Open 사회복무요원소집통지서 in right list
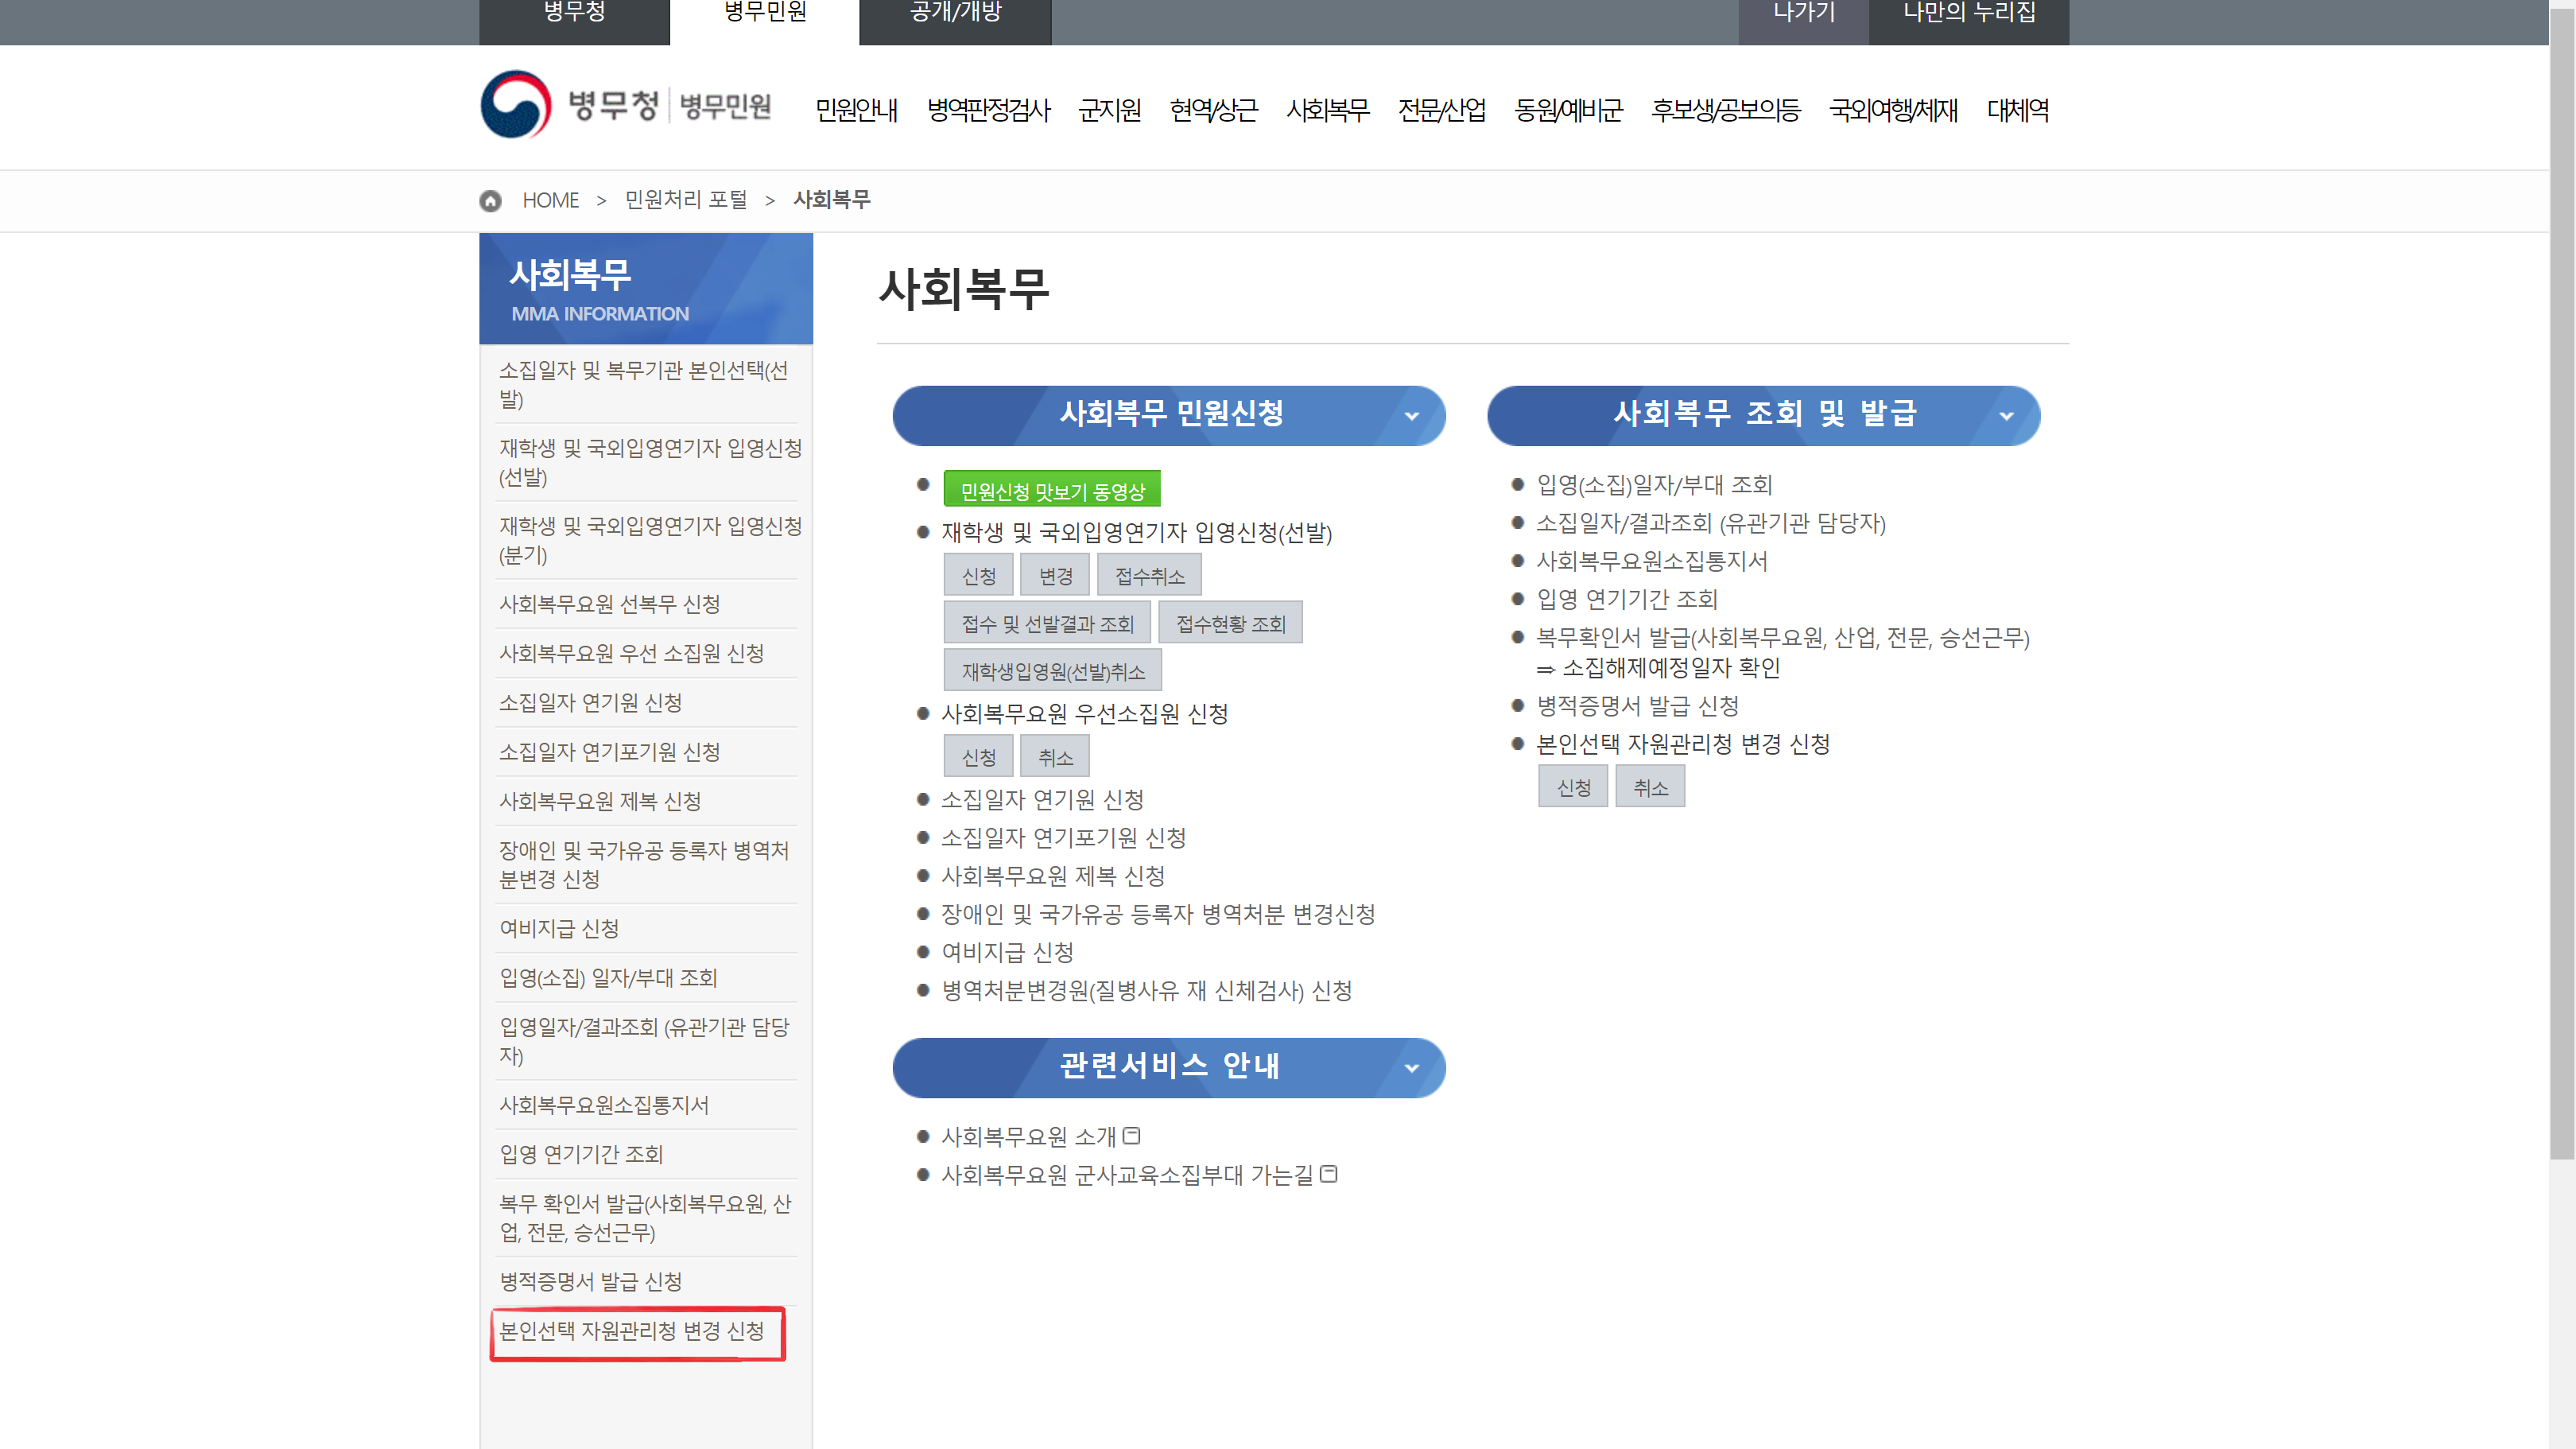Screen dimensions: 2576x1449 (1652, 561)
